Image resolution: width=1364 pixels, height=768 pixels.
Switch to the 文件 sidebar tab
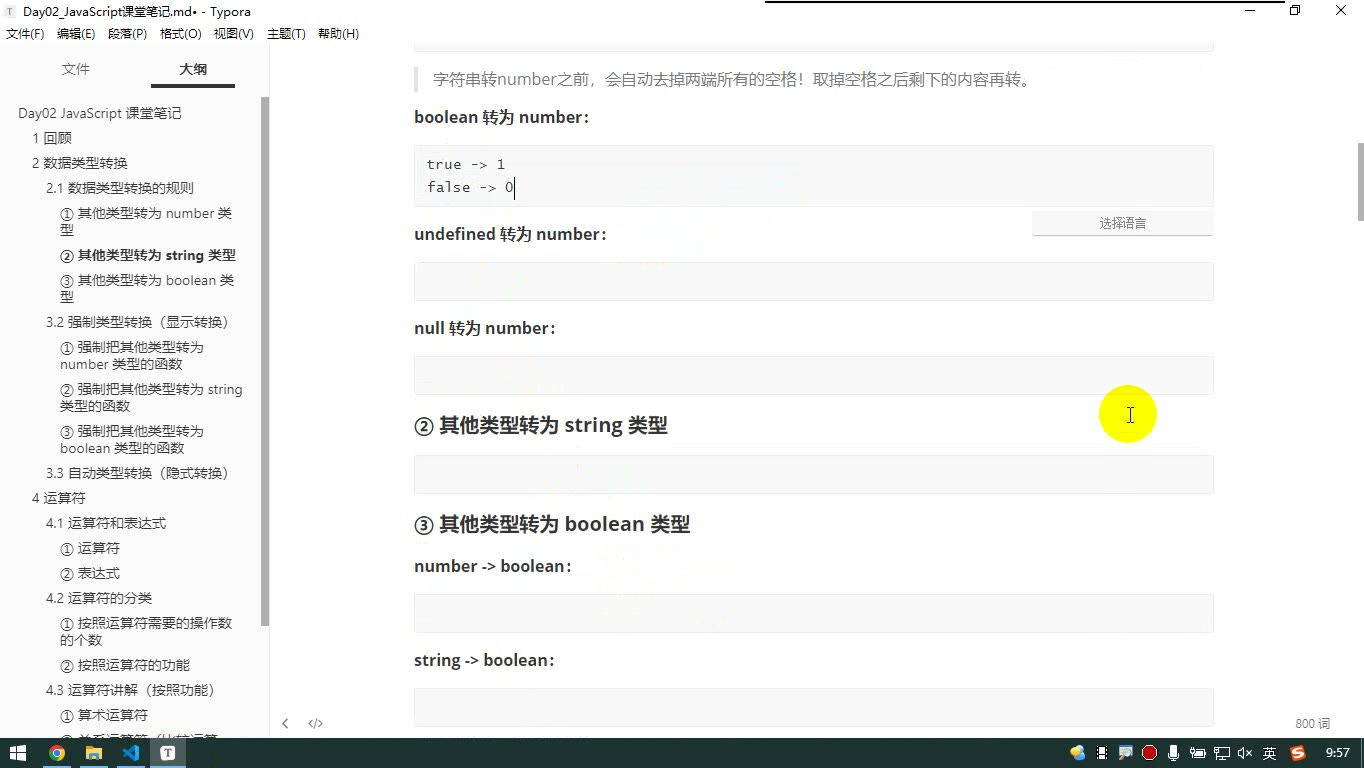coord(76,69)
